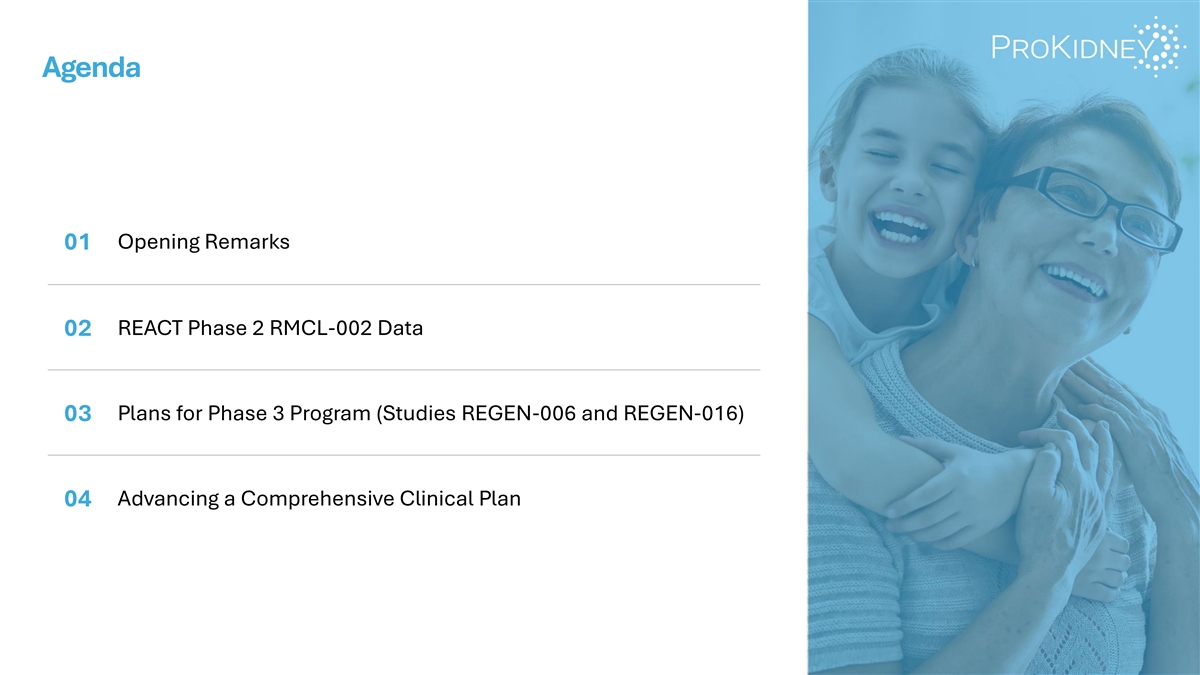Image resolution: width=1200 pixels, height=675 pixels.
Task: Open Plans for Phase 3 Program item
Action: 431,413
